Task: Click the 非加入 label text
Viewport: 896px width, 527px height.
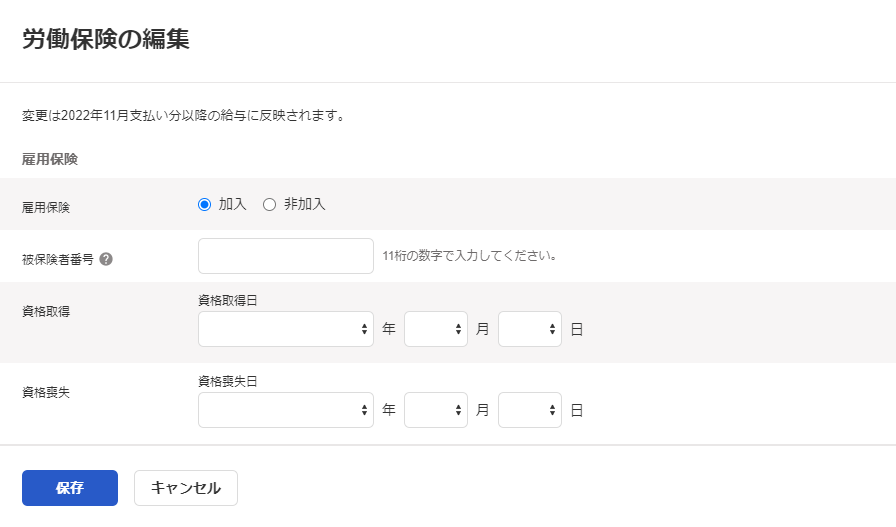Action: click(x=304, y=204)
